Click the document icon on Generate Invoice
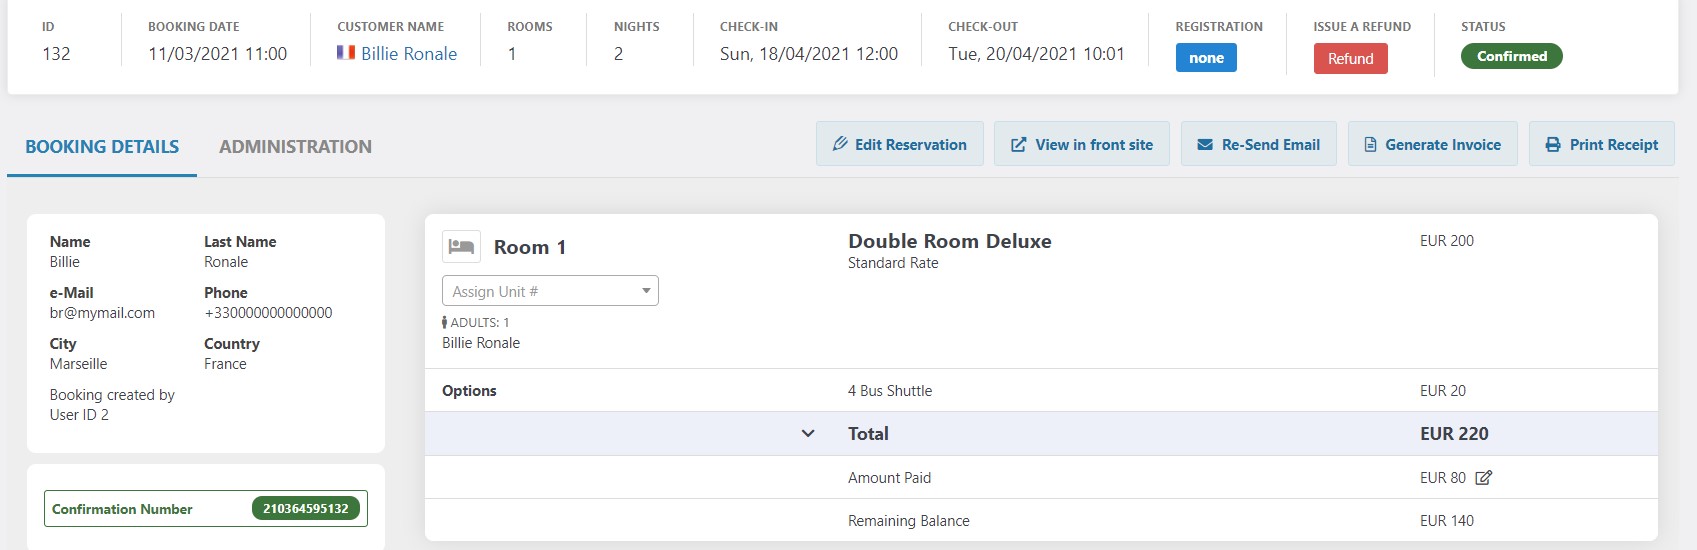Image resolution: width=1697 pixels, height=550 pixels. click(x=1370, y=145)
